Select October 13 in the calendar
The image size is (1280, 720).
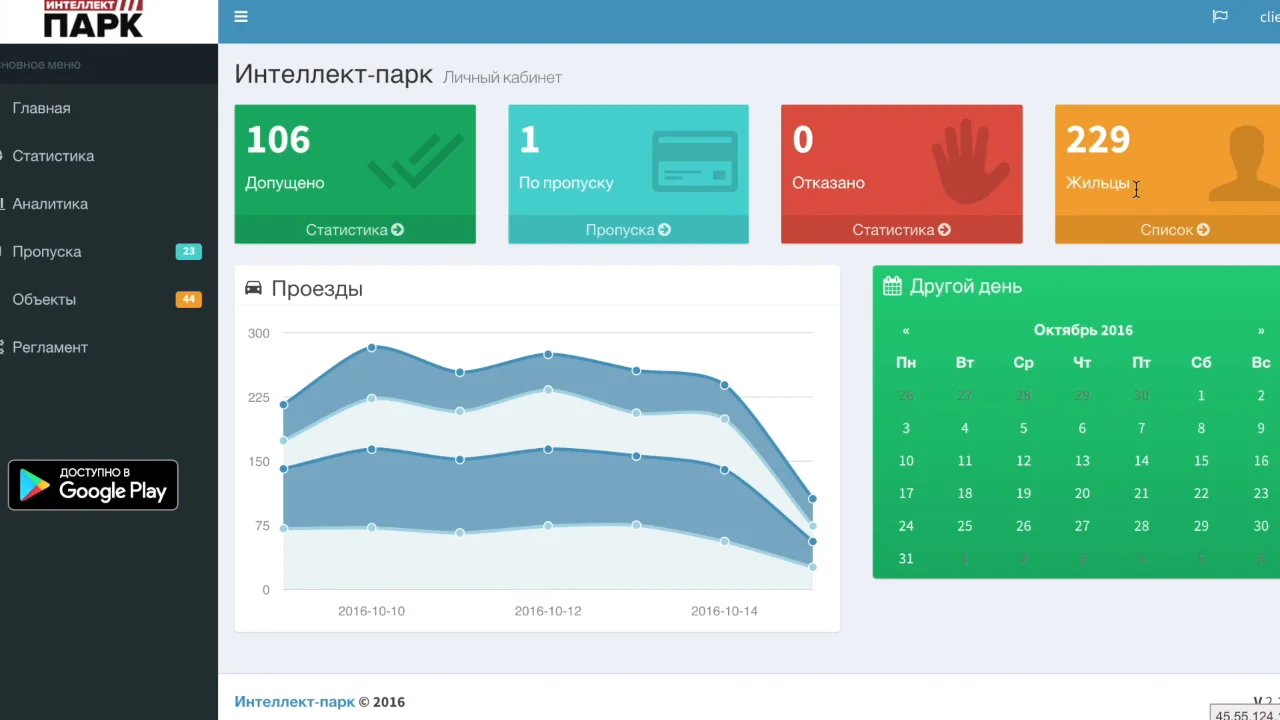coord(1082,461)
